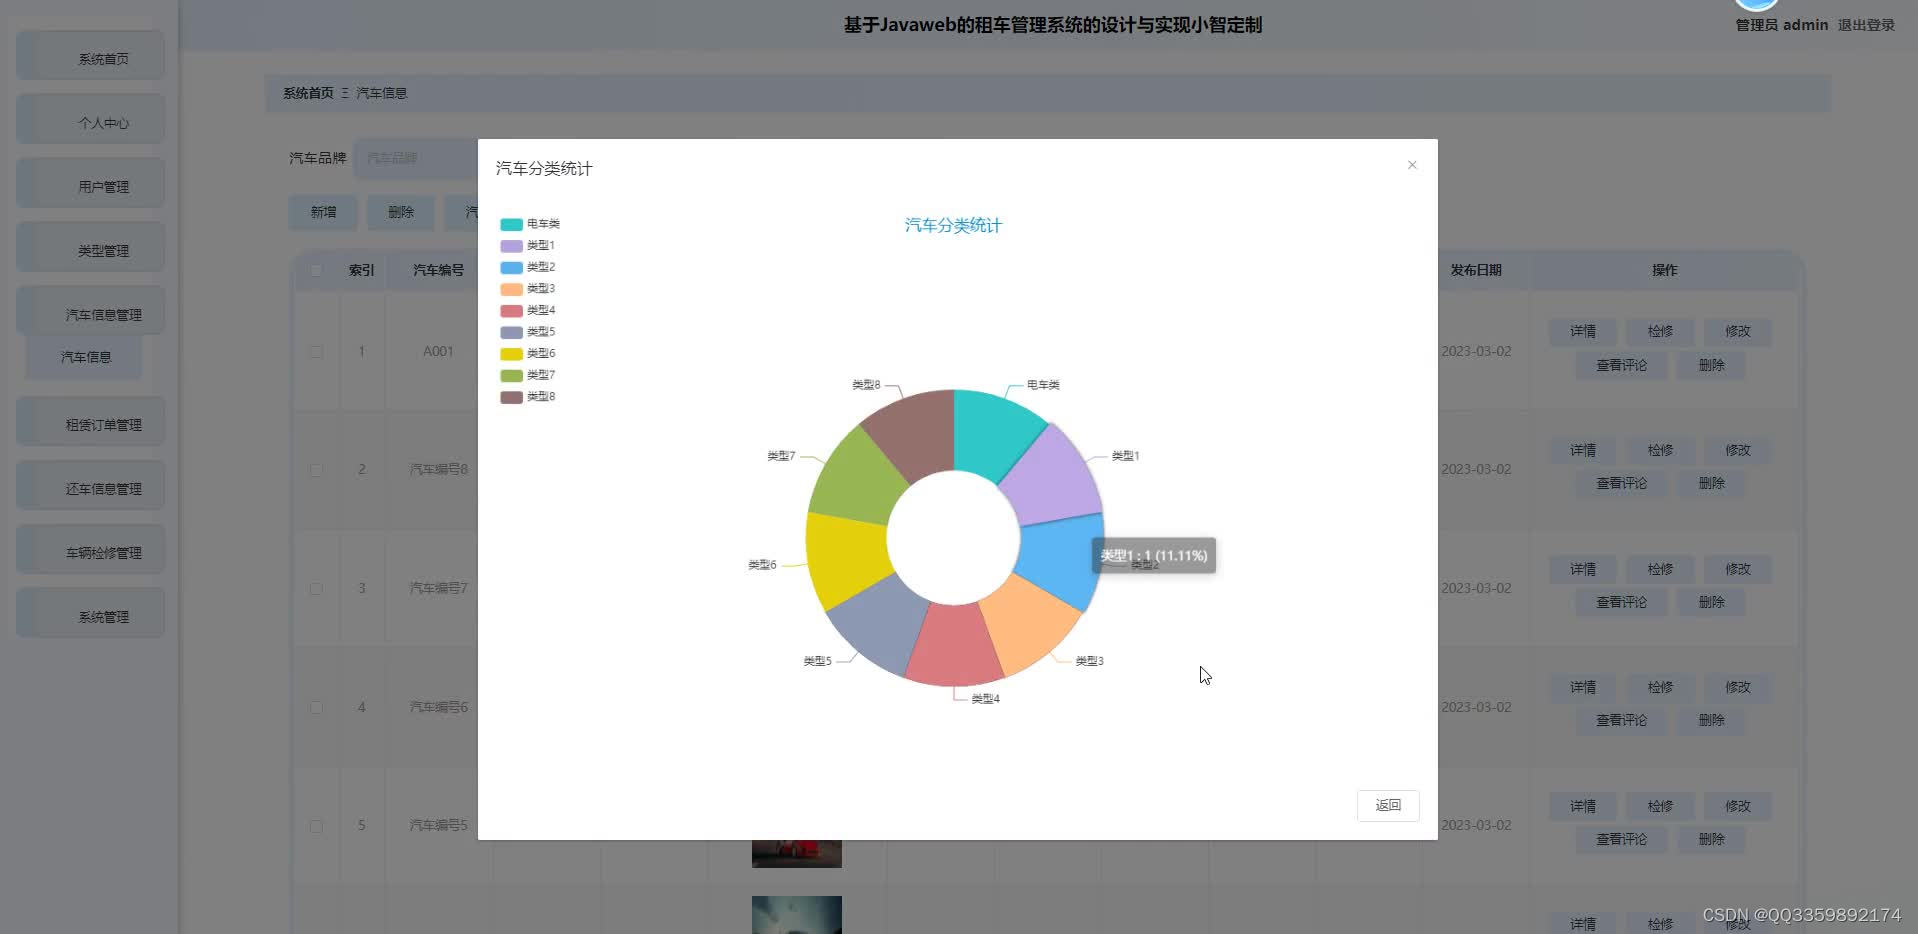Click 详情 for the 汽车编号6 row
Viewport: 1918px width, 934px height.
point(1583,687)
